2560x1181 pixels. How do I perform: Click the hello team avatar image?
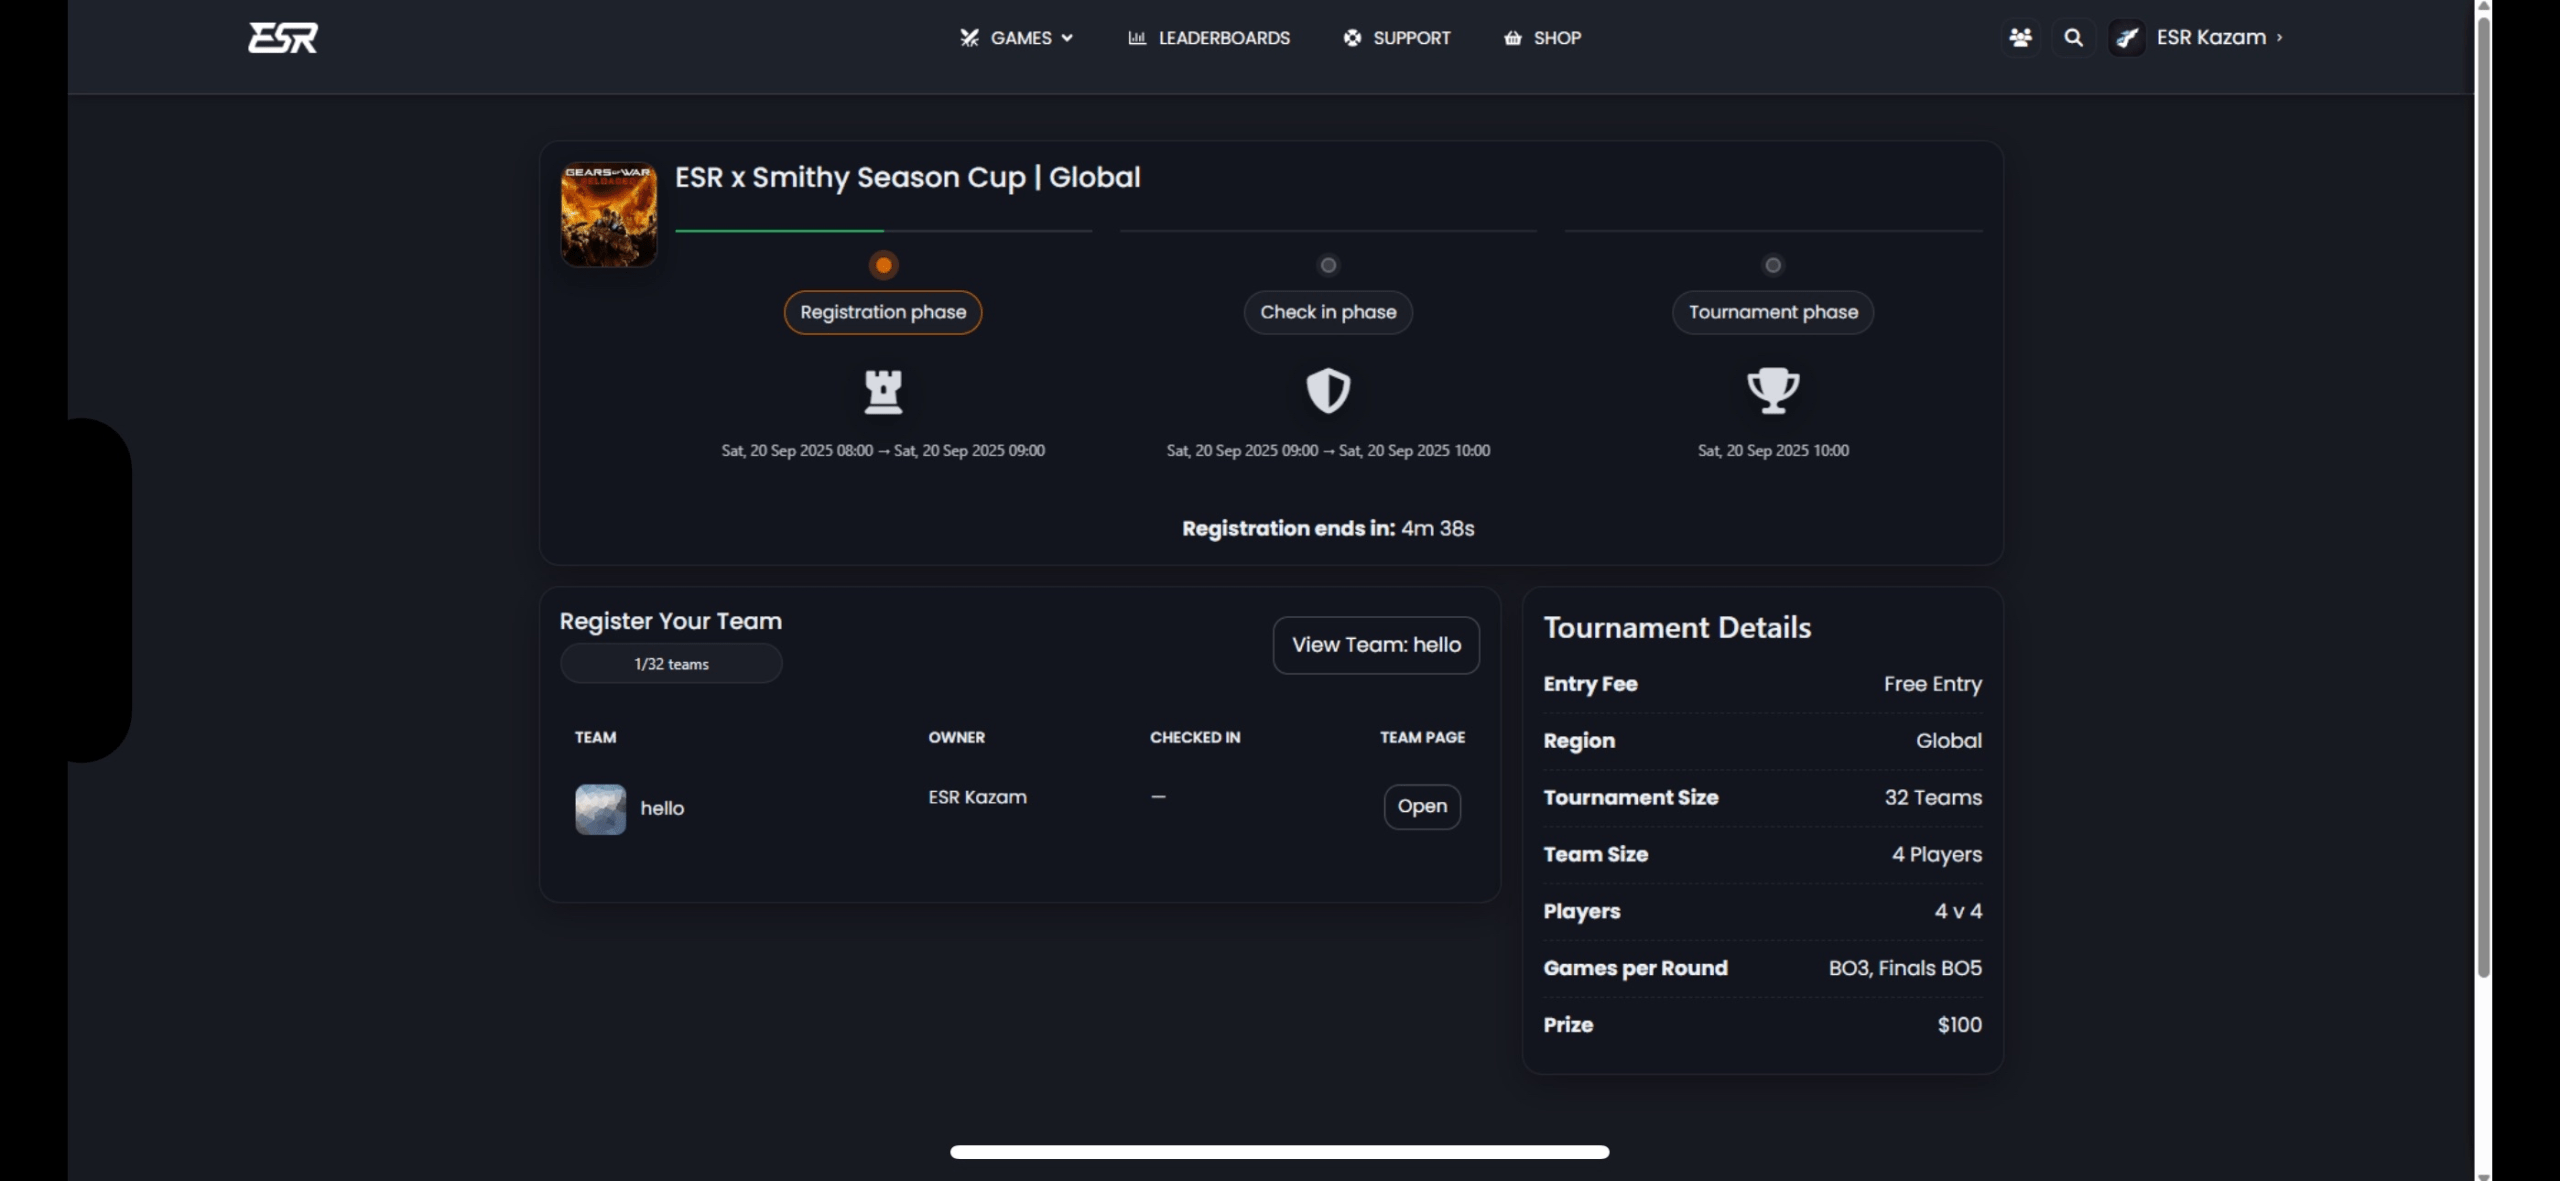click(600, 809)
